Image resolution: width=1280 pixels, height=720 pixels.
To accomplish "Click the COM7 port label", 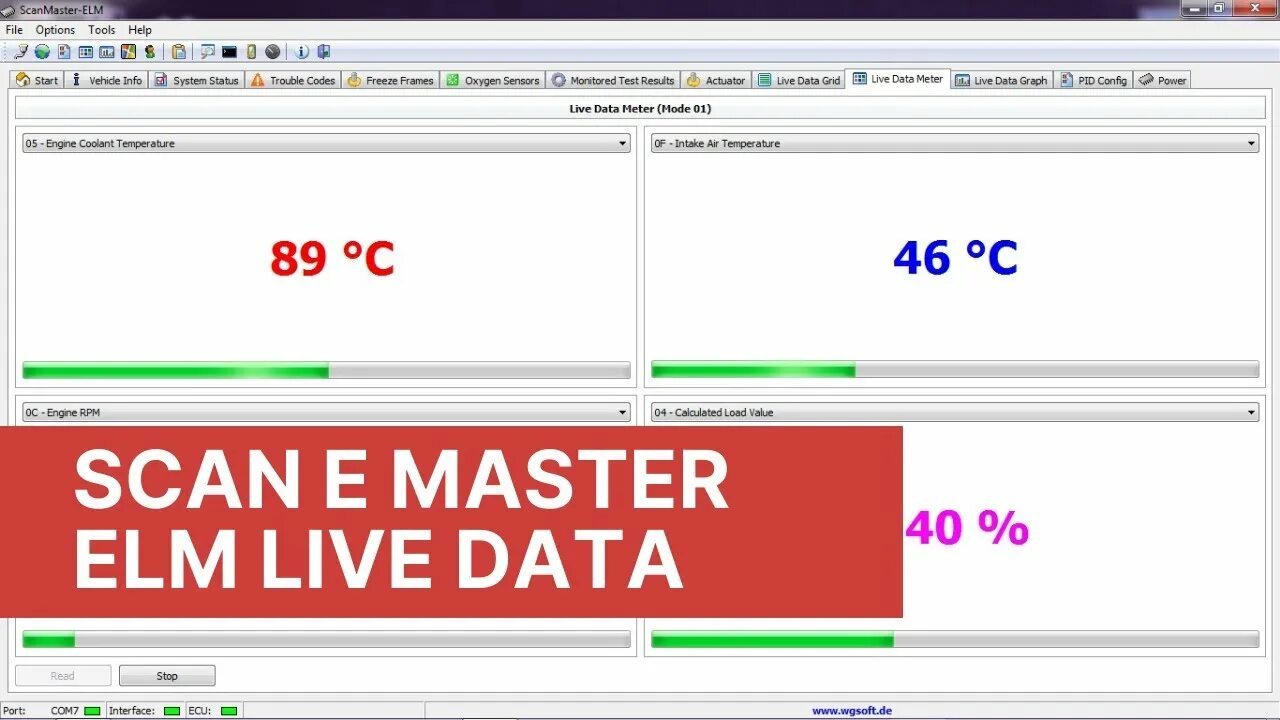I will click(65, 711).
